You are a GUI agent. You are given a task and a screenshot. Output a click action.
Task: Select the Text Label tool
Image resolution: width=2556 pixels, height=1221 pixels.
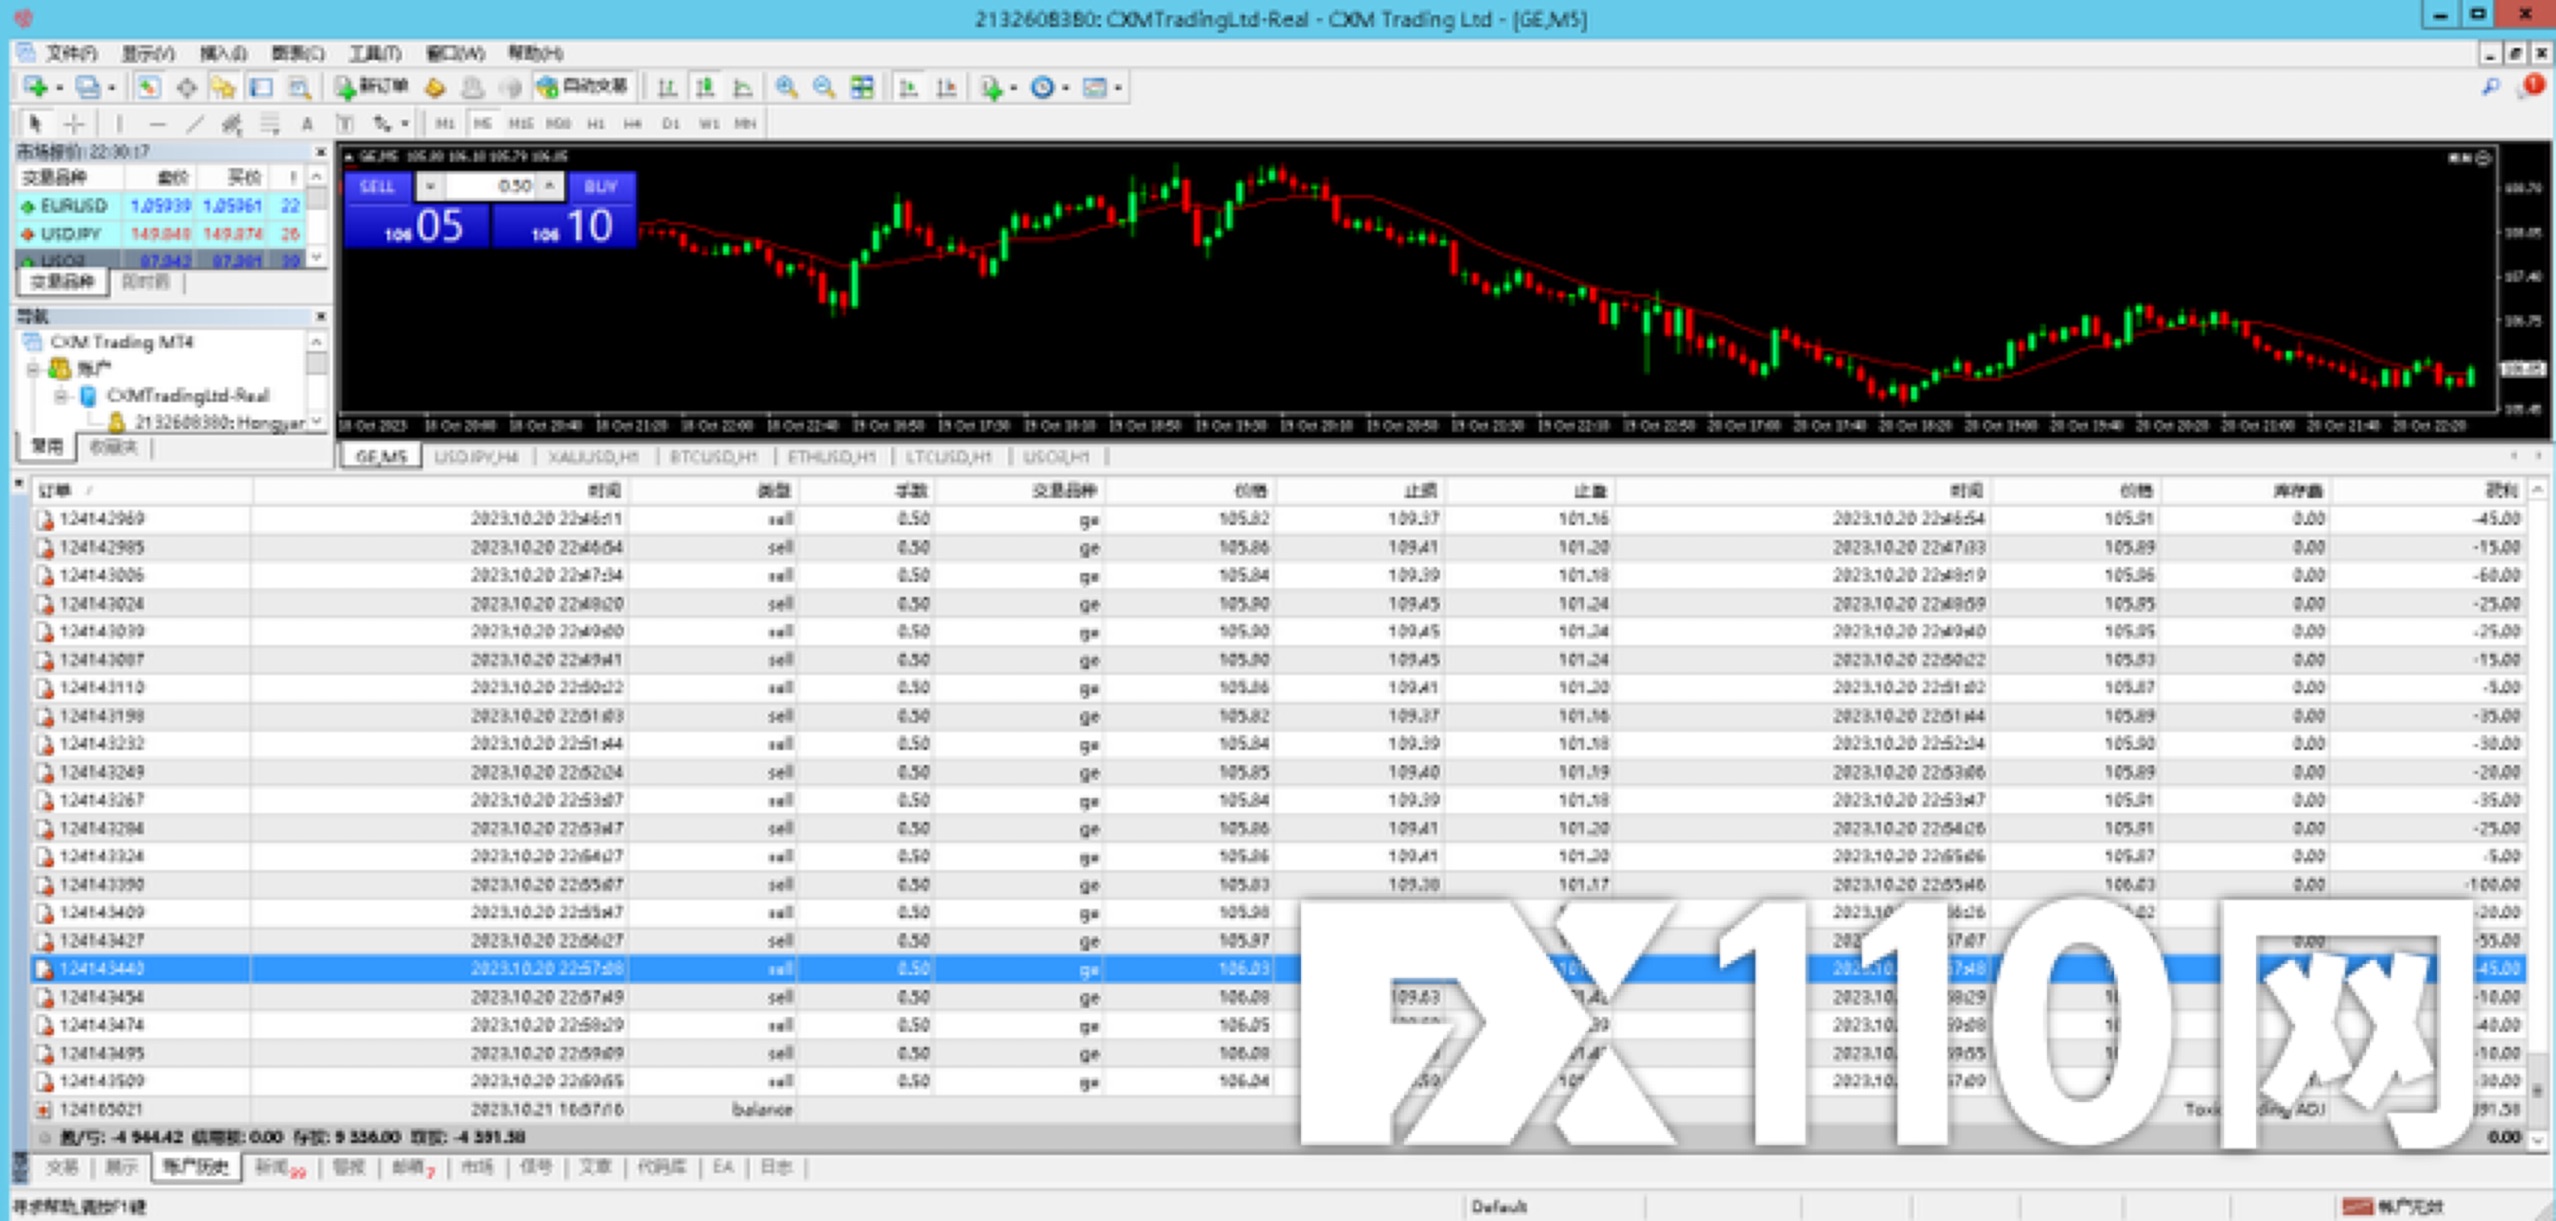[x=345, y=124]
